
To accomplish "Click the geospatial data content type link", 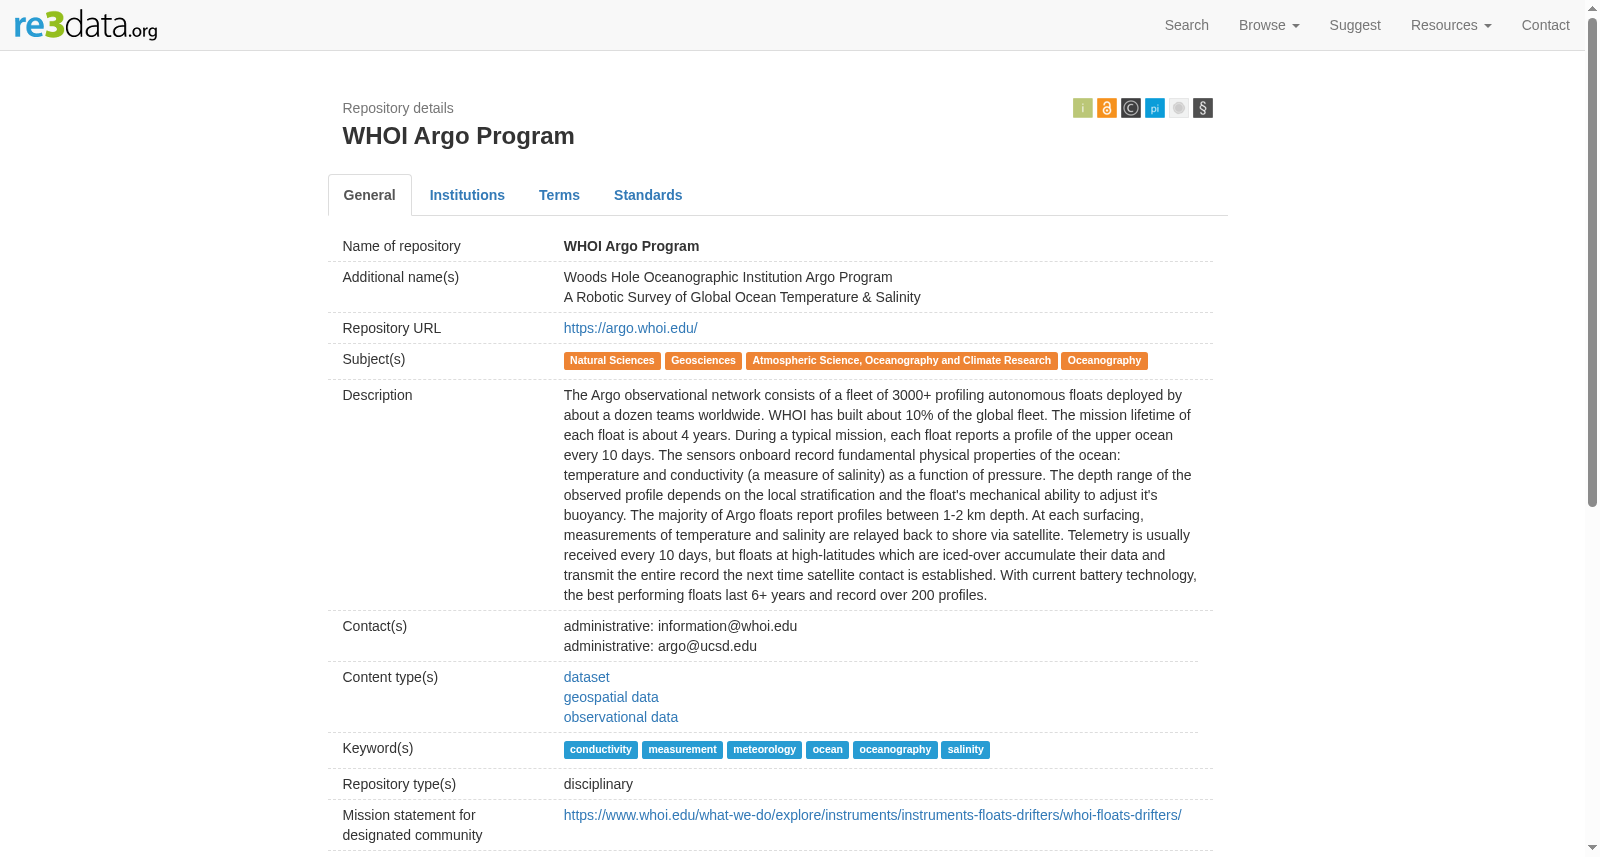I will point(611,697).
